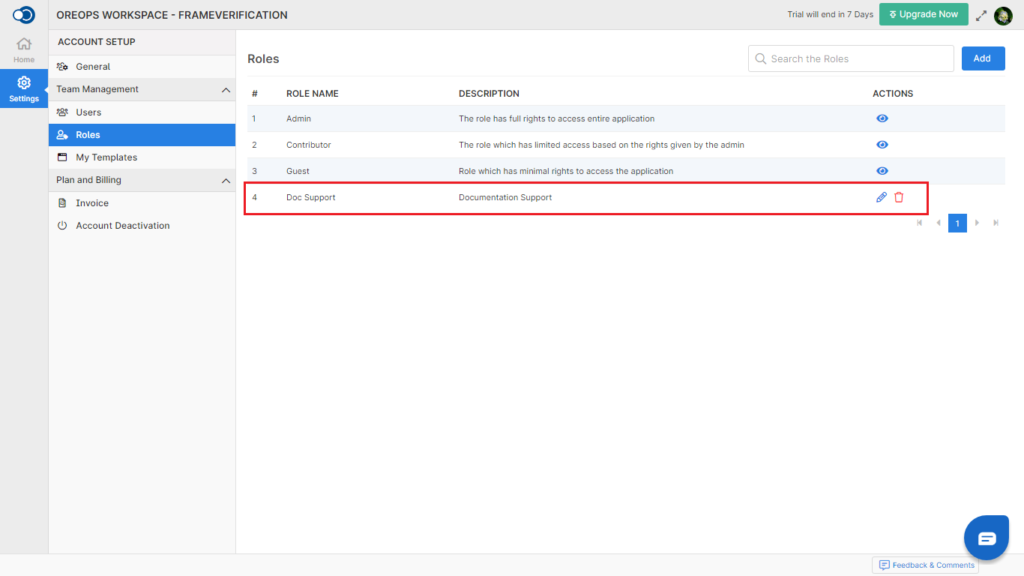The image size is (1024, 576).
Task: Select page 1 in pagination
Action: point(957,223)
